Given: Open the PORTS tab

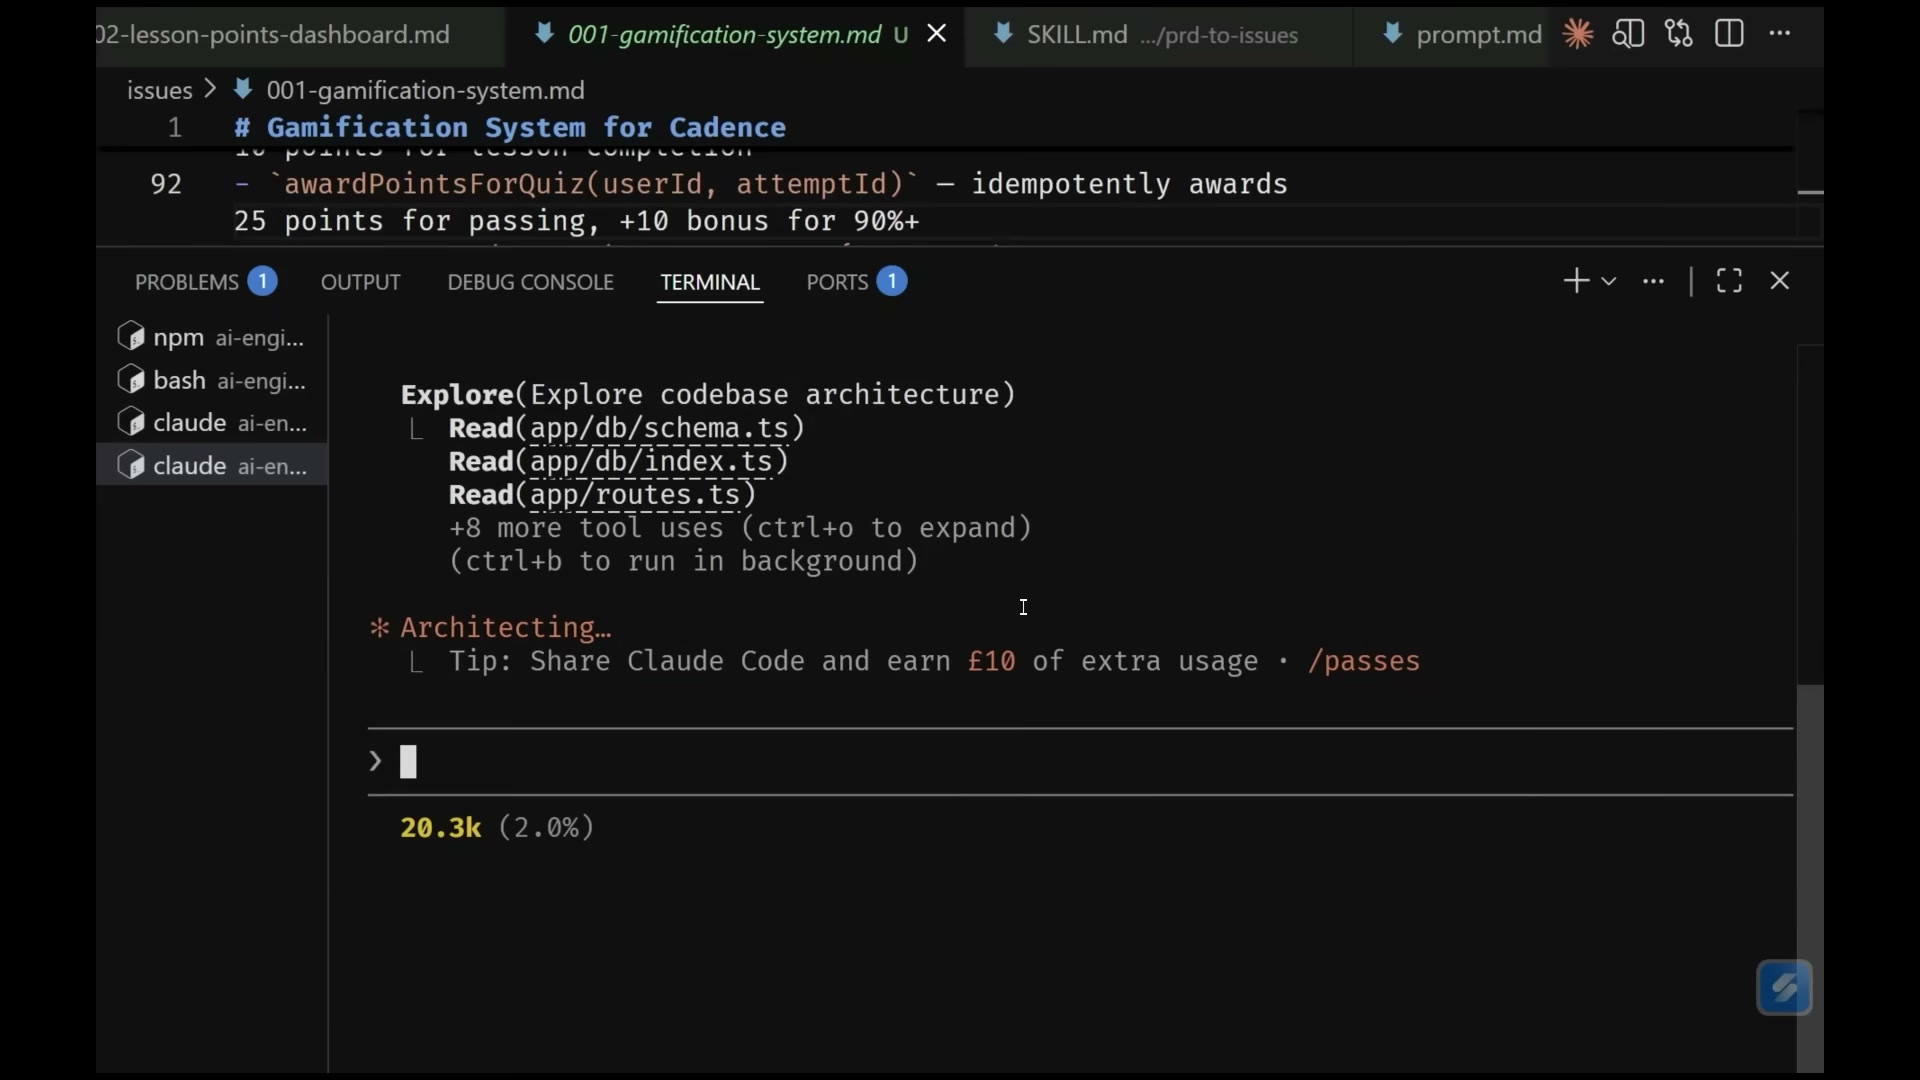Looking at the screenshot, I should click(856, 282).
